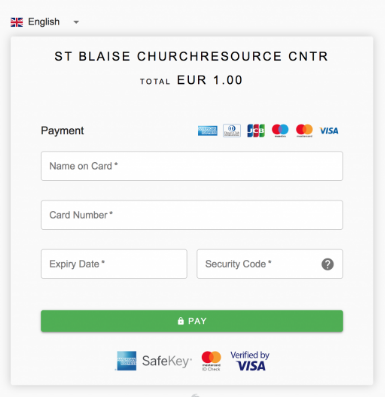Click the SafeKey text label
Screen dimensions: 385x397
(167, 361)
